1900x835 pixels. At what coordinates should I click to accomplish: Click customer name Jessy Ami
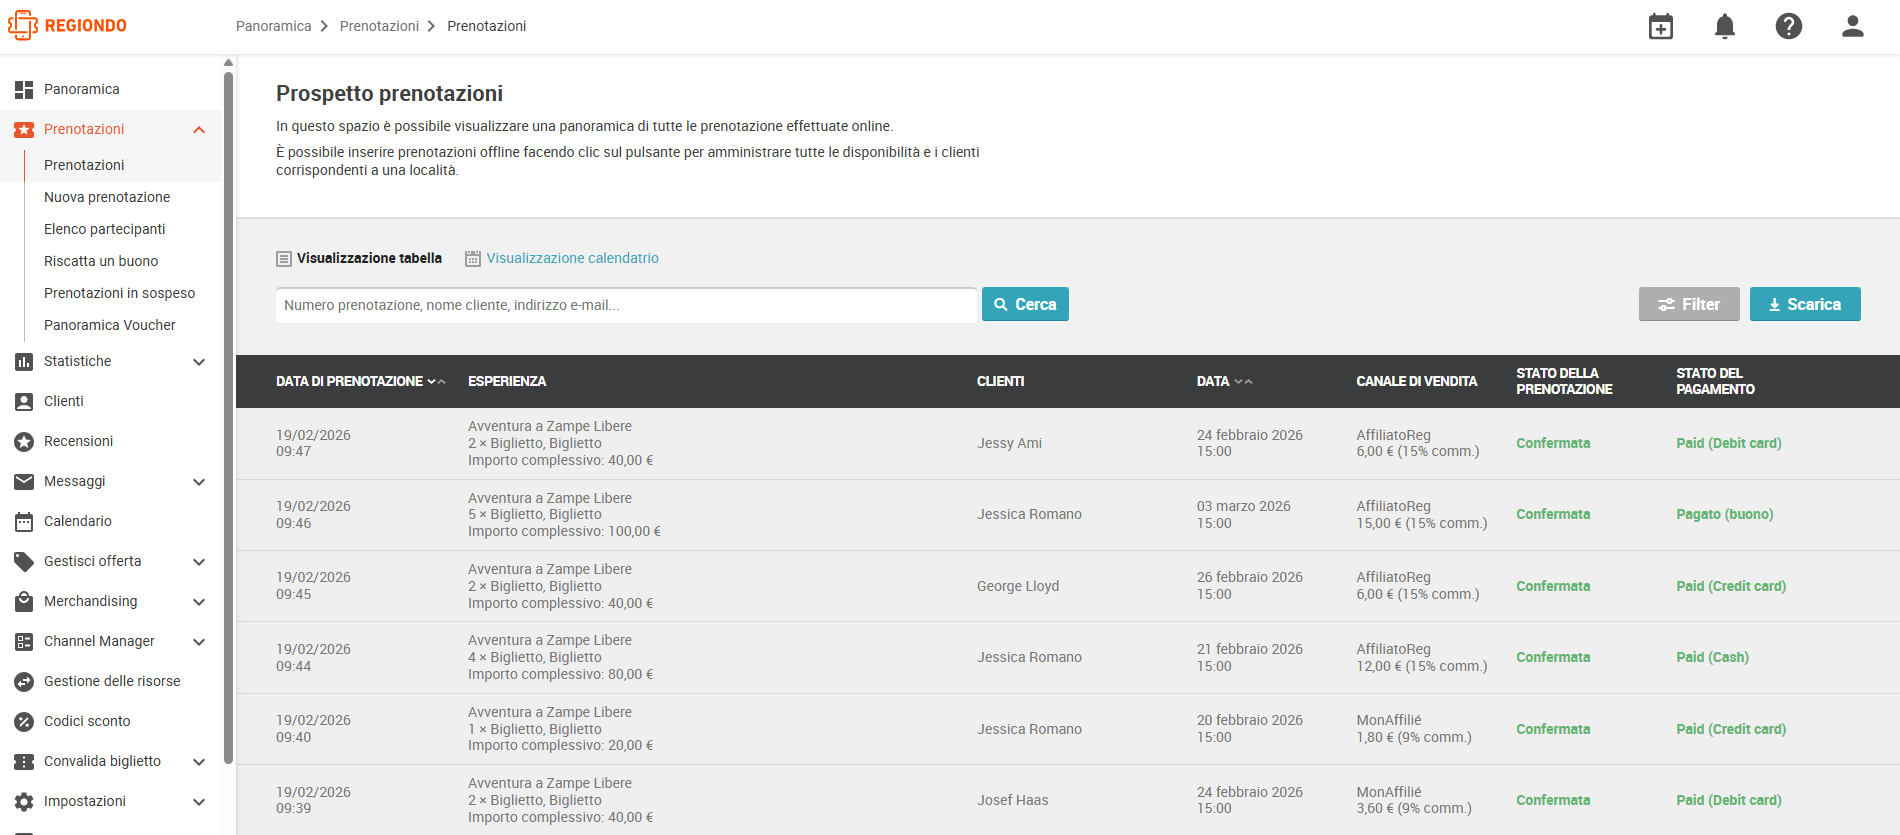[1009, 443]
